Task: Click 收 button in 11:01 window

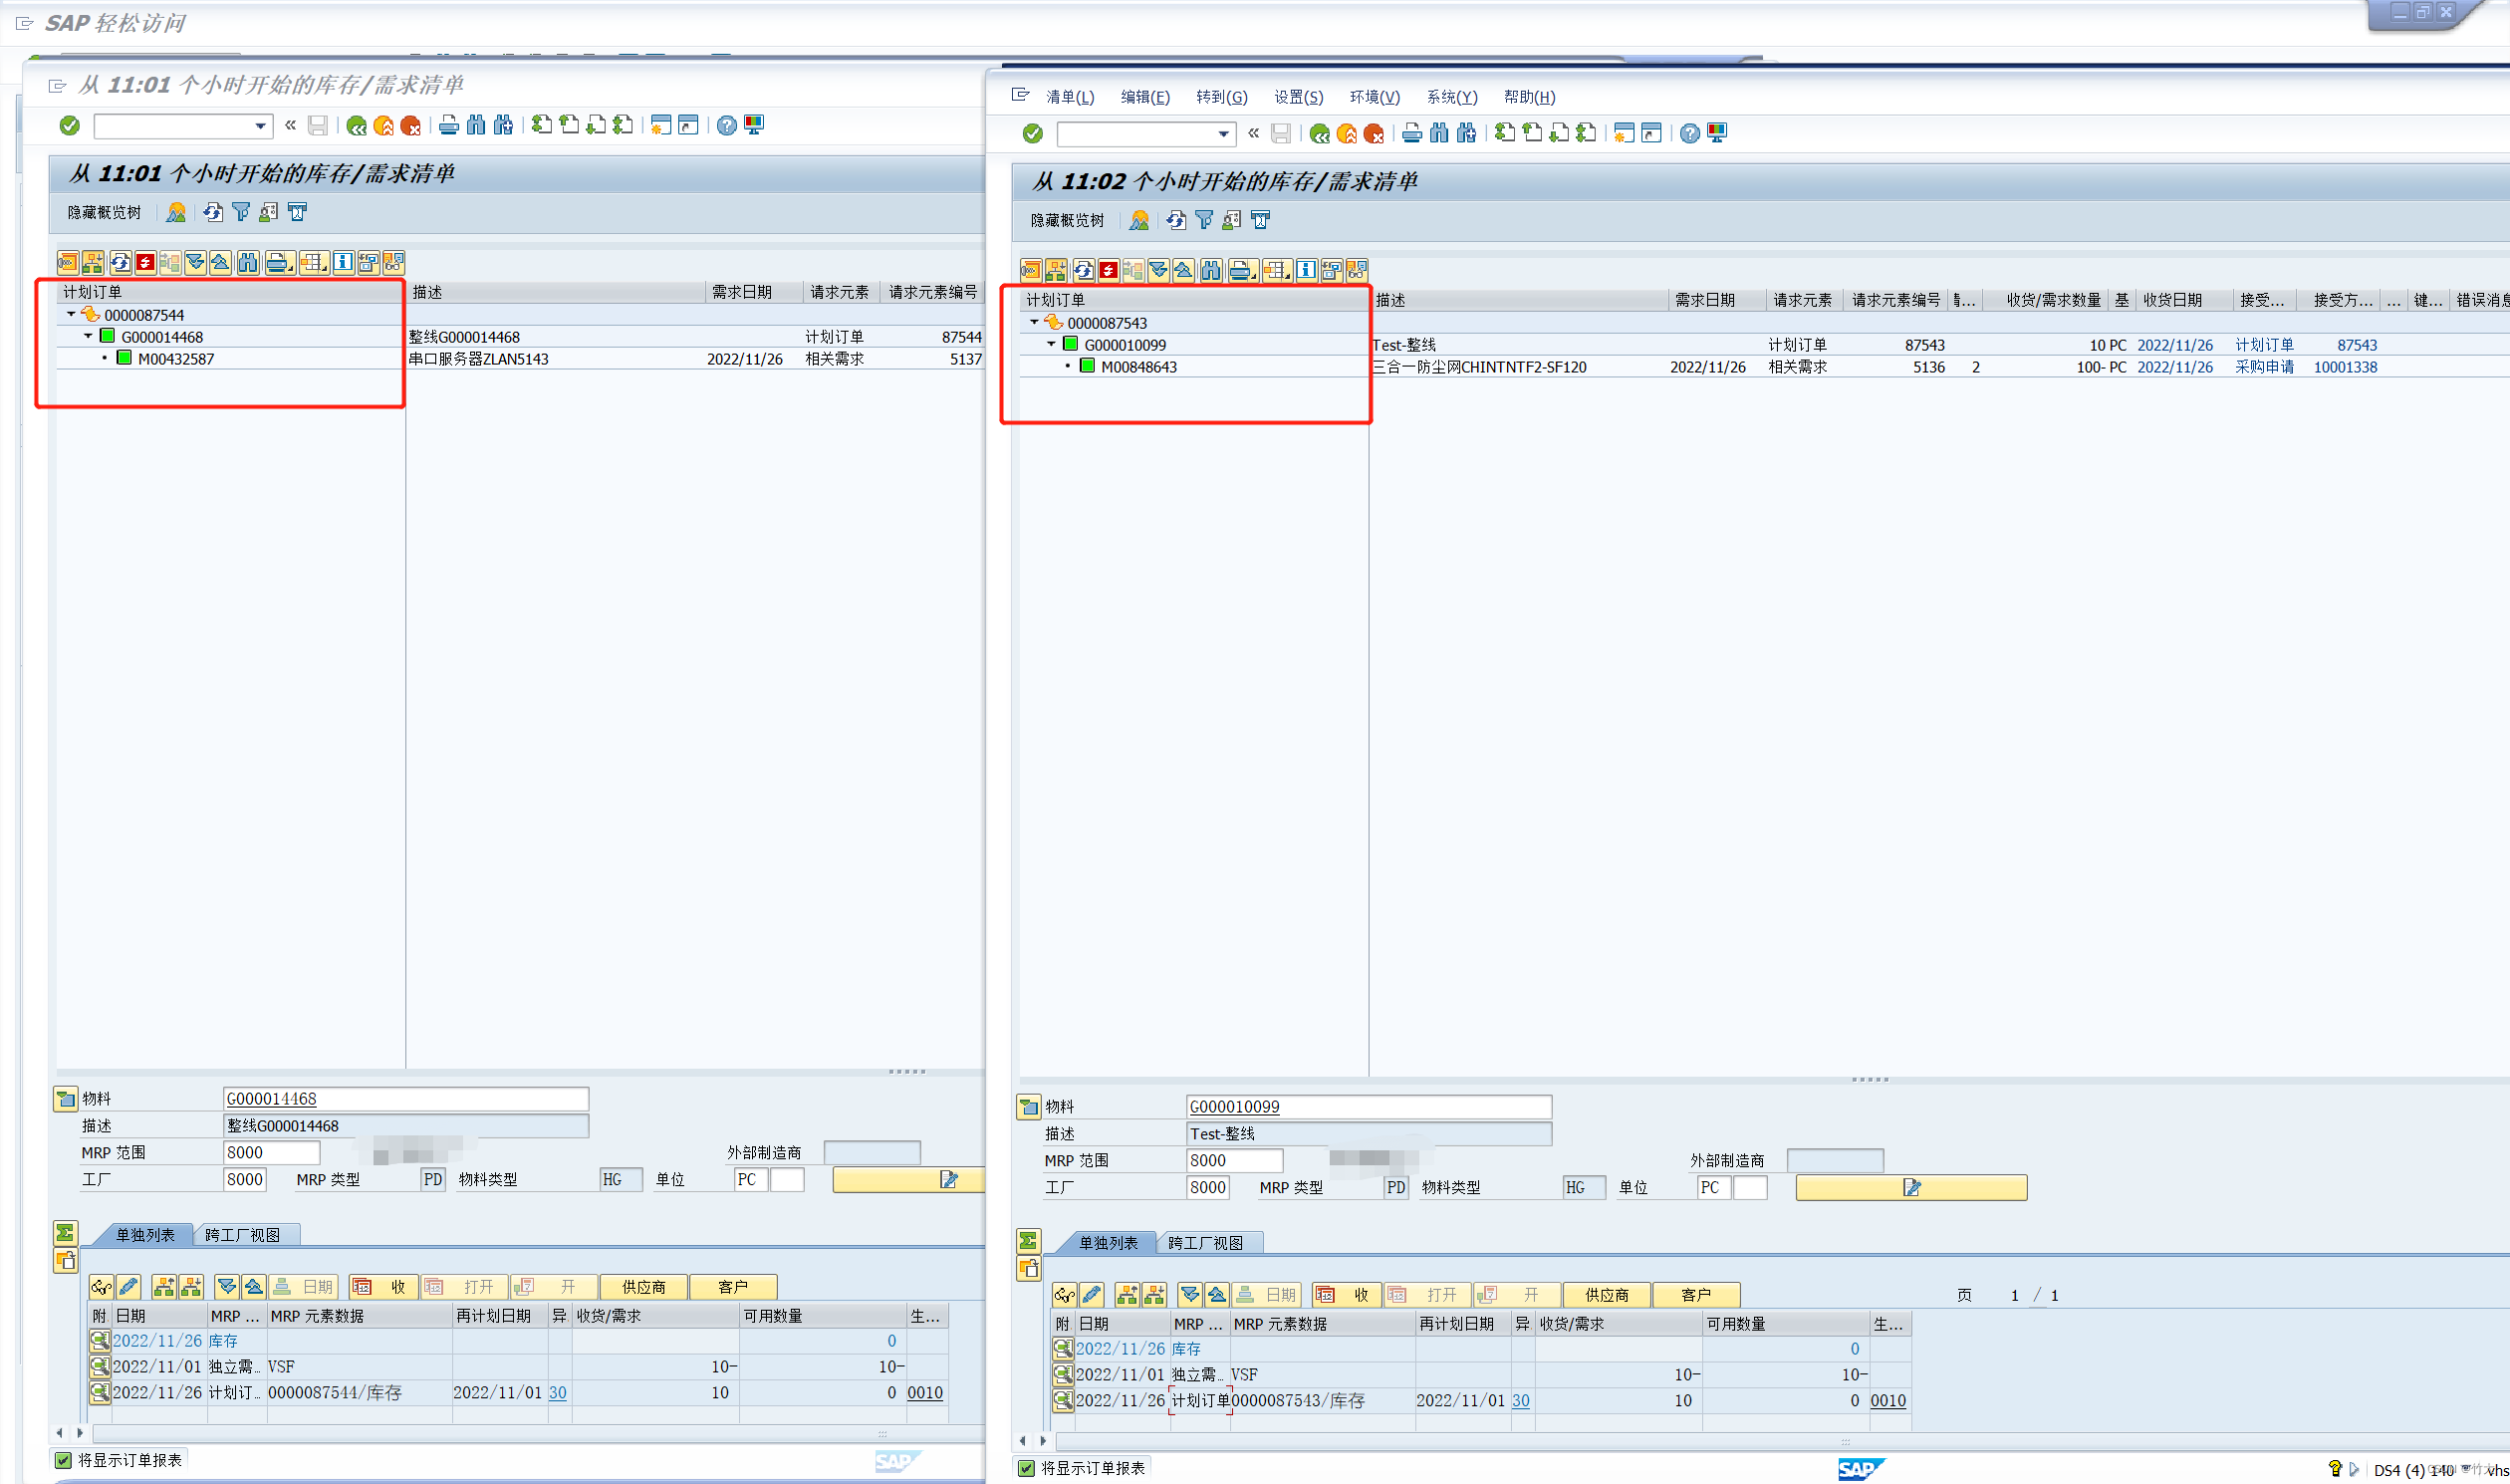Action: coord(382,1287)
